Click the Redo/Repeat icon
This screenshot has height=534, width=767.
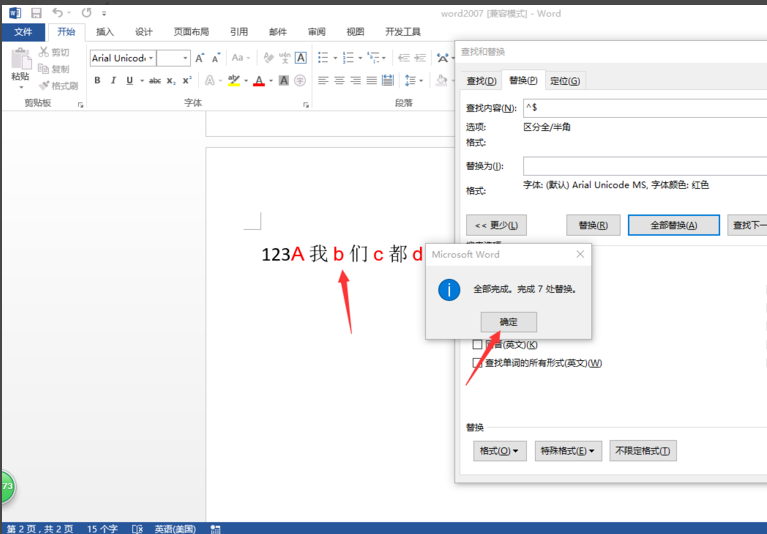(x=87, y=13)
